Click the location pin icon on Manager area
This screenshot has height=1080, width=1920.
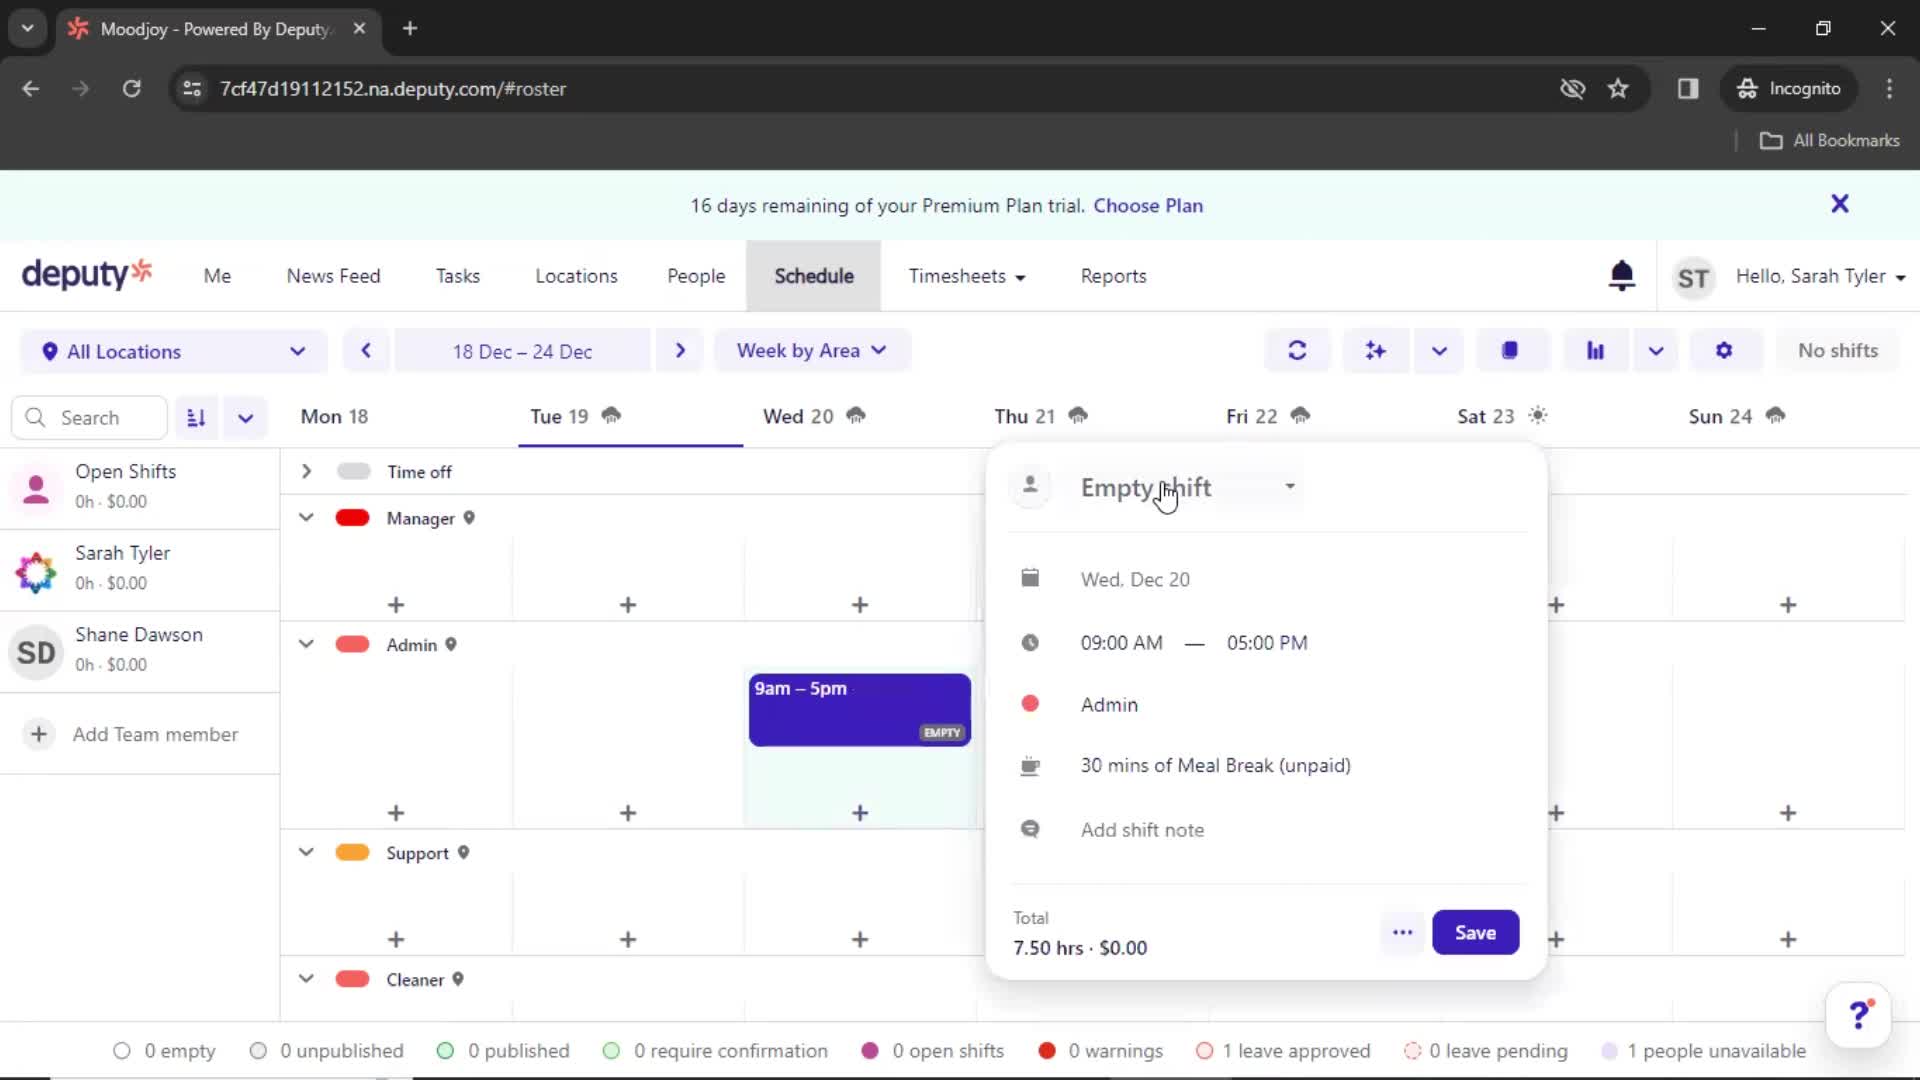coord(469,517)
